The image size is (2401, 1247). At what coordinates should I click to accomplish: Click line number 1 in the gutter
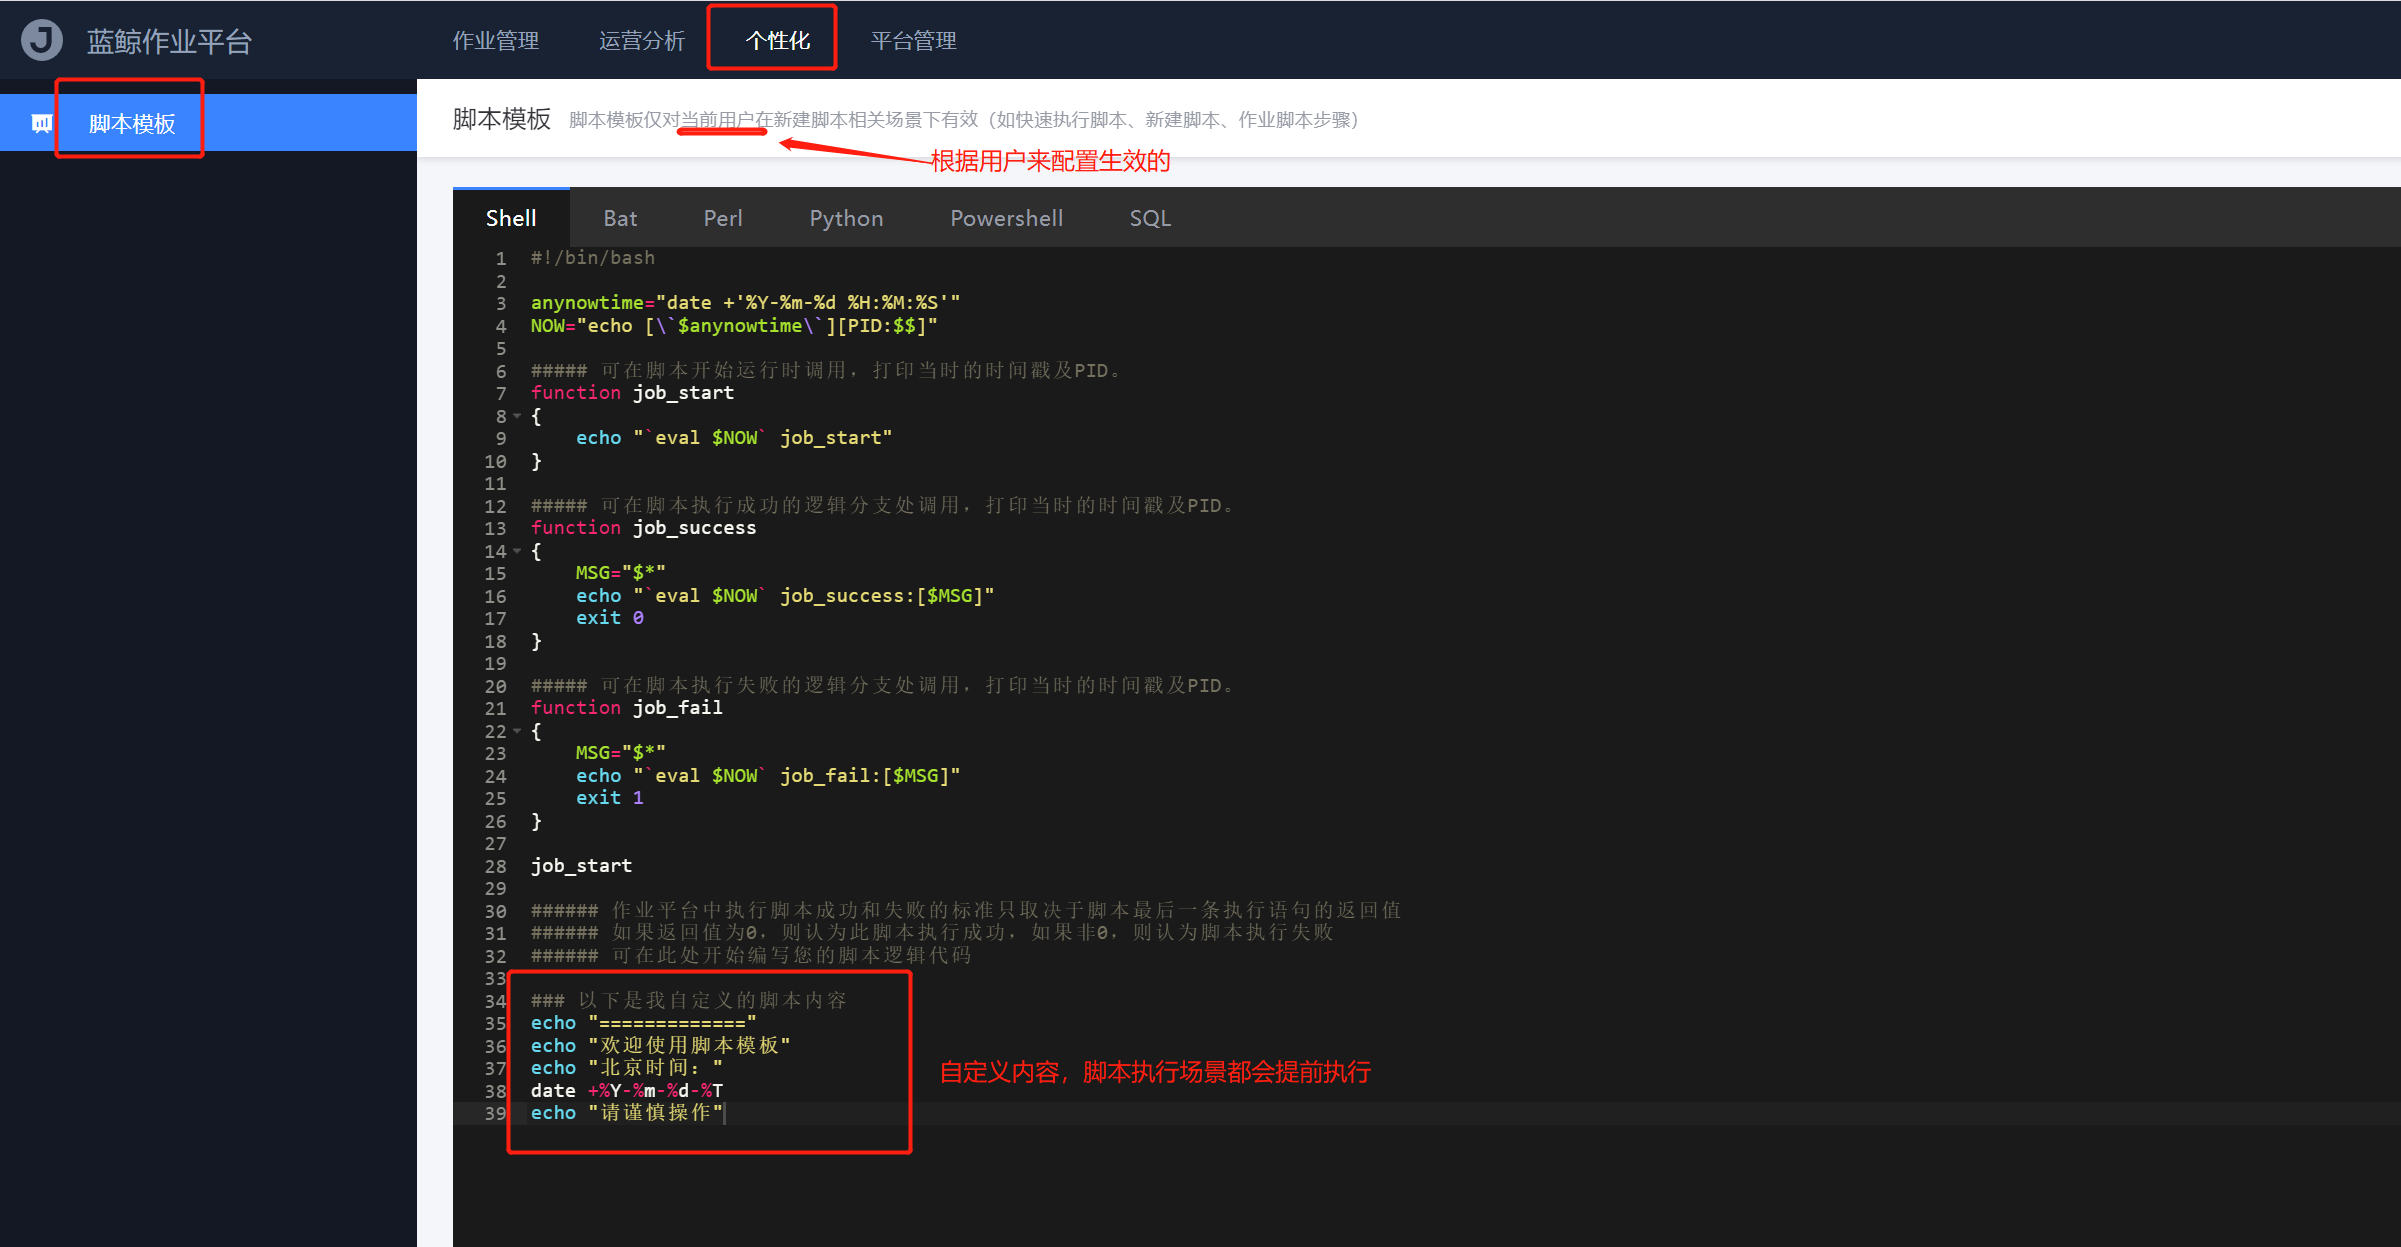(501, 258)
